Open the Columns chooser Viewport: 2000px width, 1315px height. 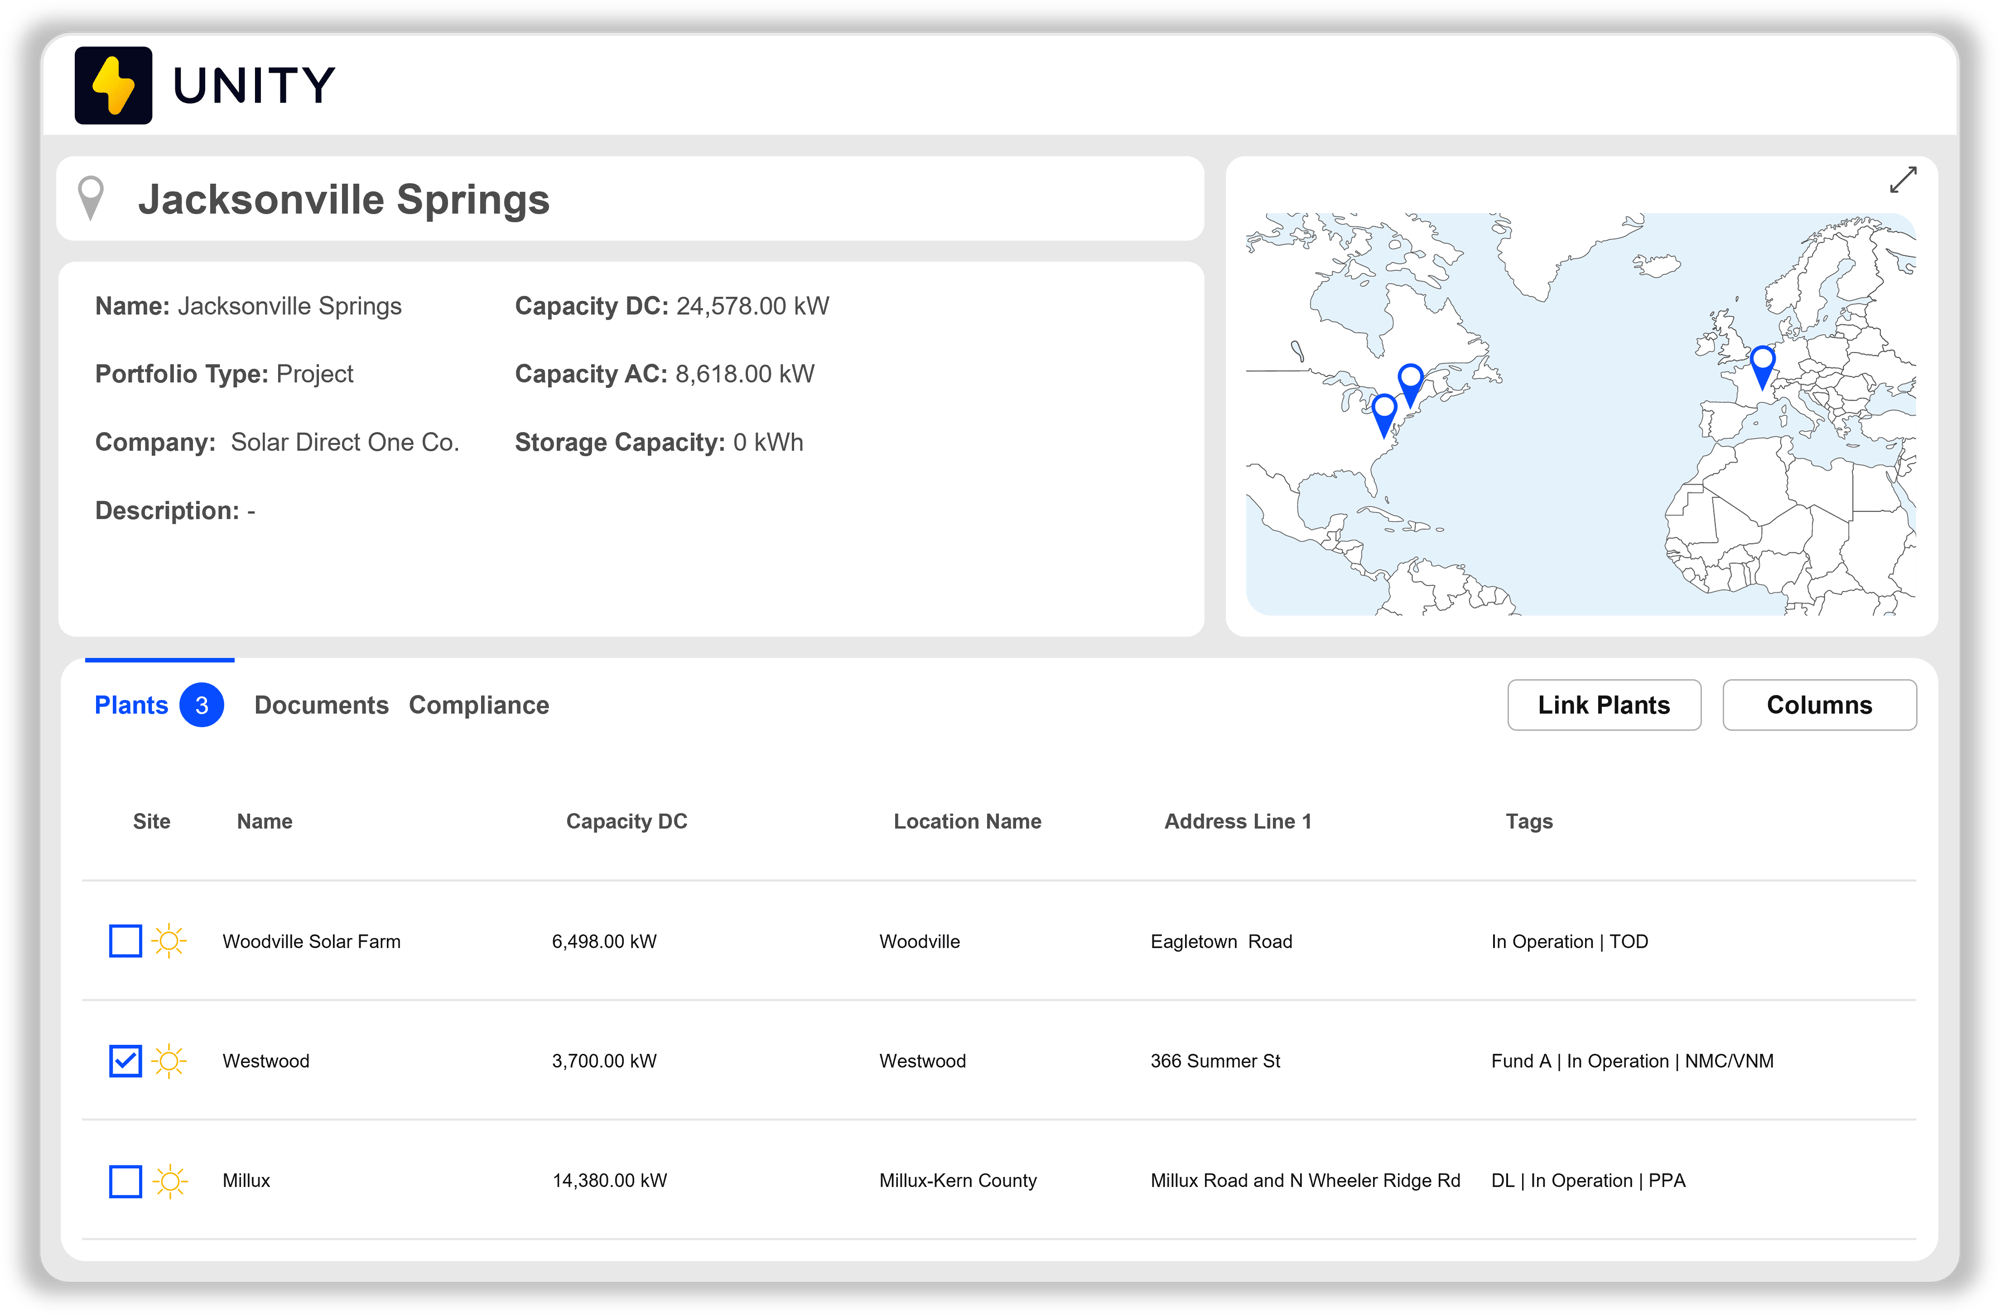(x=1818, y=705)
